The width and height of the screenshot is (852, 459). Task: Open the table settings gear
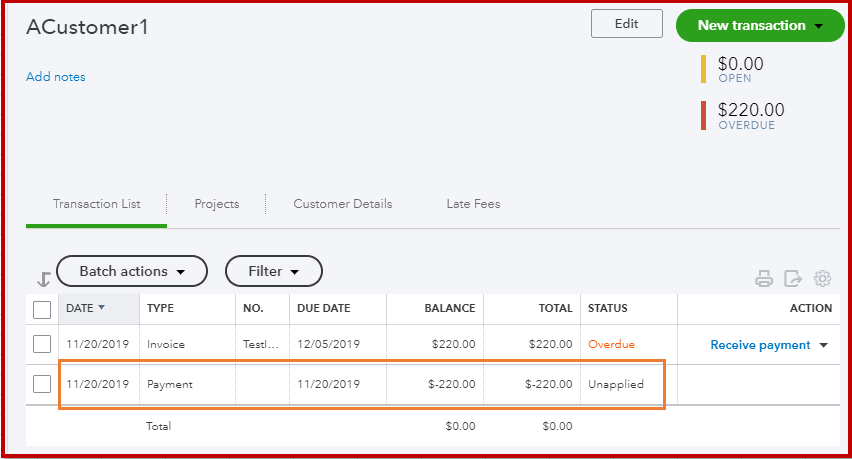pos(823,279)
